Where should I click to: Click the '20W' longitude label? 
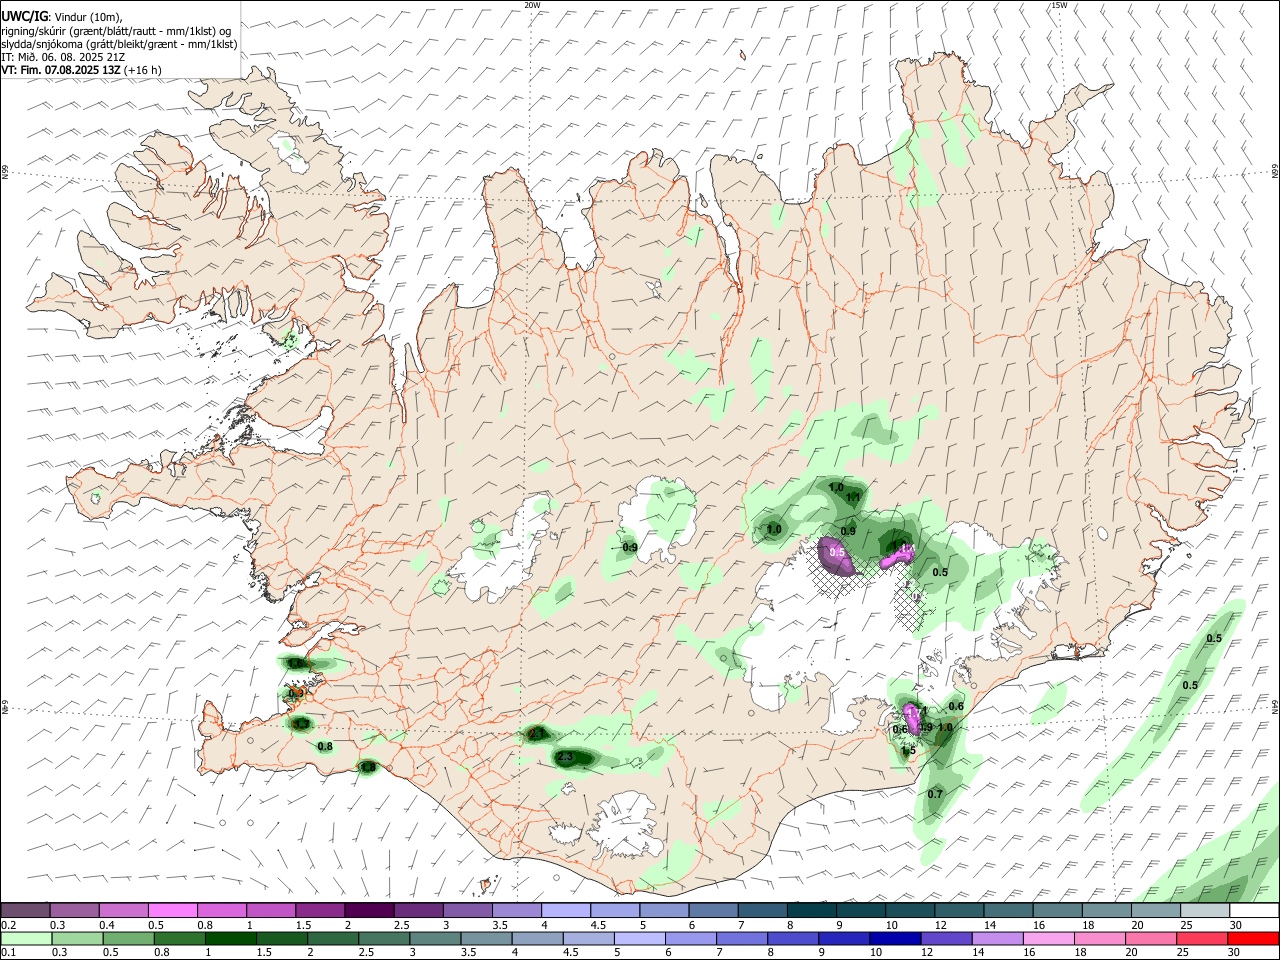tap(532, 5)
